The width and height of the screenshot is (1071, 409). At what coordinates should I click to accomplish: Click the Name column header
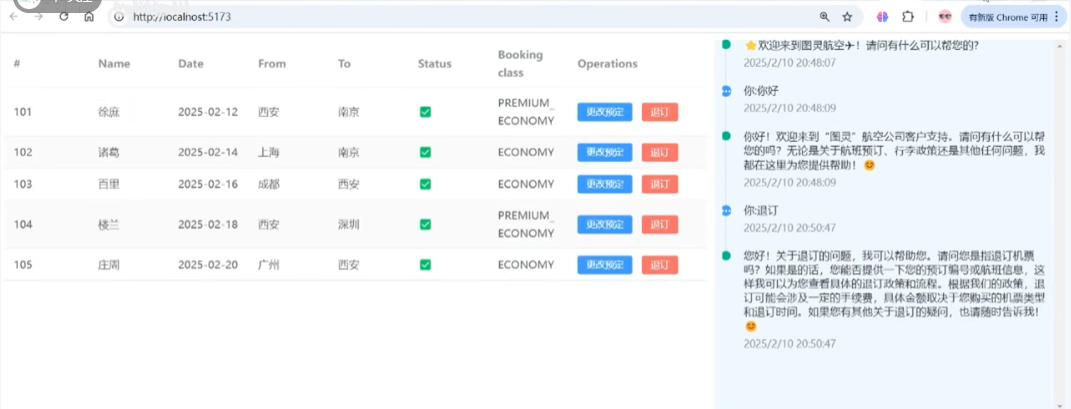[x=114, y=64]
